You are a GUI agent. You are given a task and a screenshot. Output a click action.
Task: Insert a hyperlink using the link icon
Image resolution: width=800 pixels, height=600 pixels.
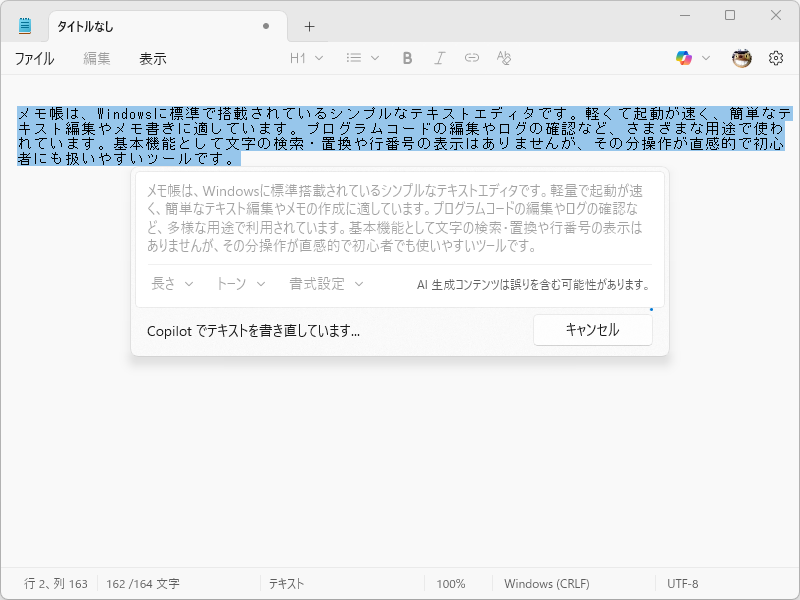pos(472,58)
